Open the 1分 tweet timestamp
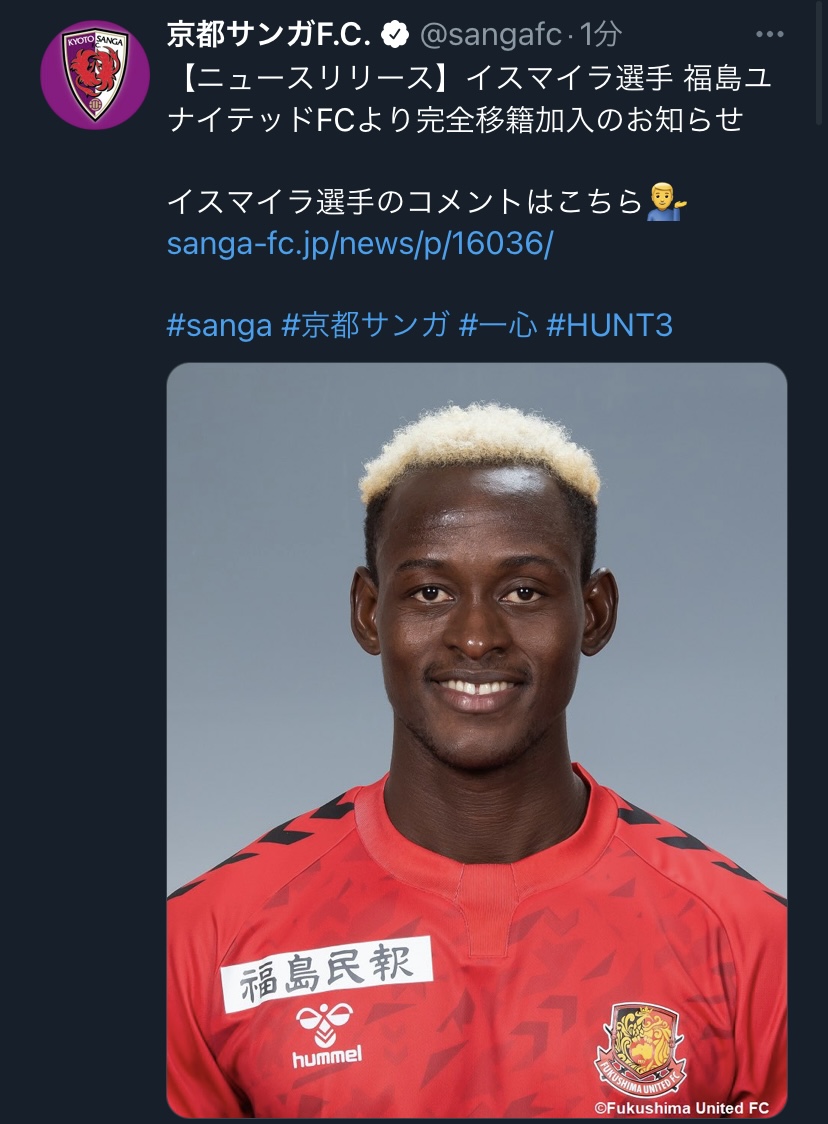This screenshot has width=828, height=1124. tap(600, 34)
